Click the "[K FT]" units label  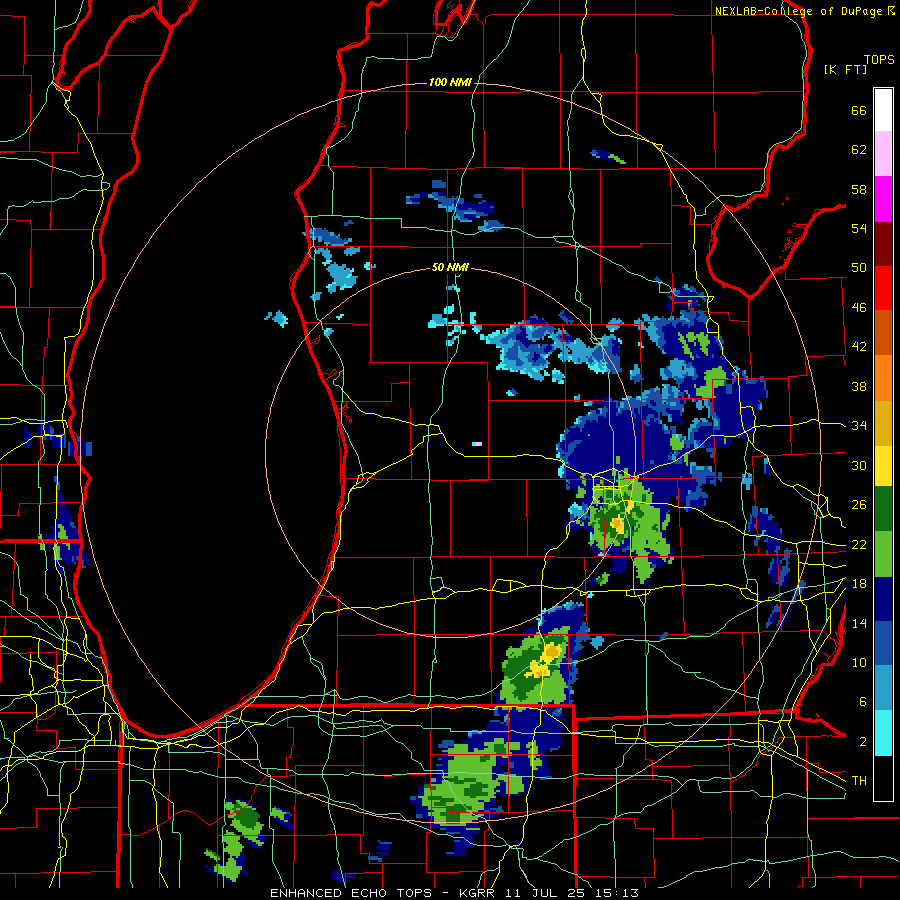(x=845, y=70)
